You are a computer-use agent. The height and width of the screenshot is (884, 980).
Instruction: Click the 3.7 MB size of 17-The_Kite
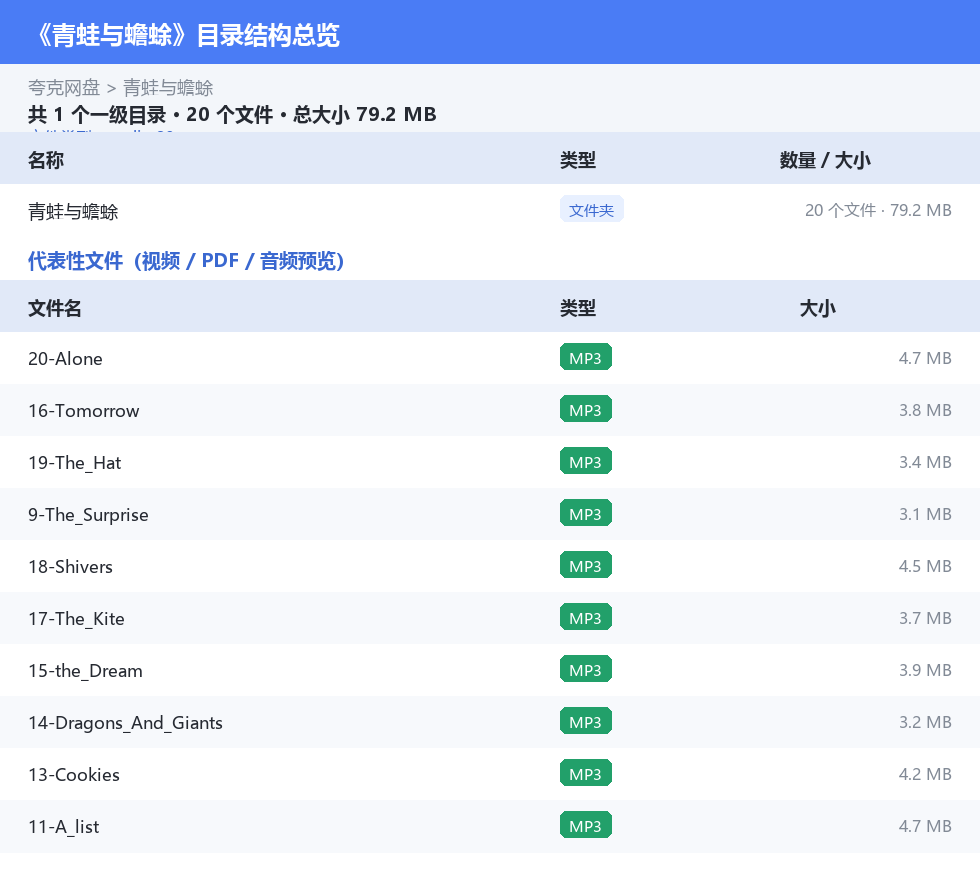tap(925, 618)
